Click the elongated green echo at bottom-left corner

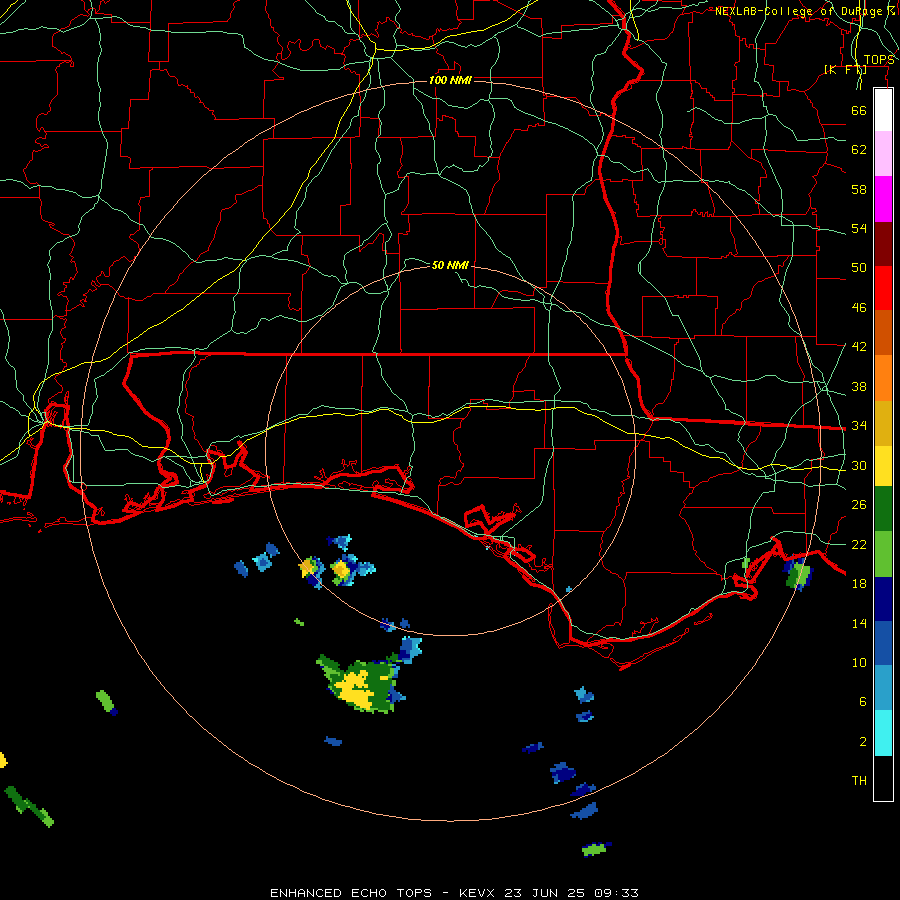pos(29,806)
